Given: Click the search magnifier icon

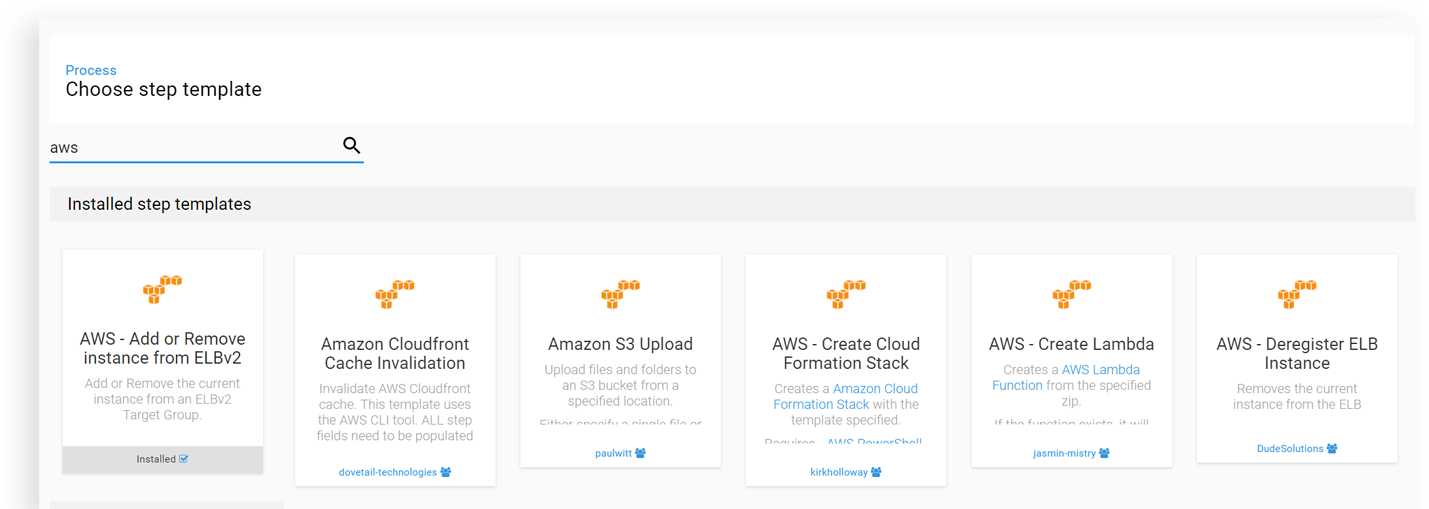Looking at the screenshot, I should 351,145.
